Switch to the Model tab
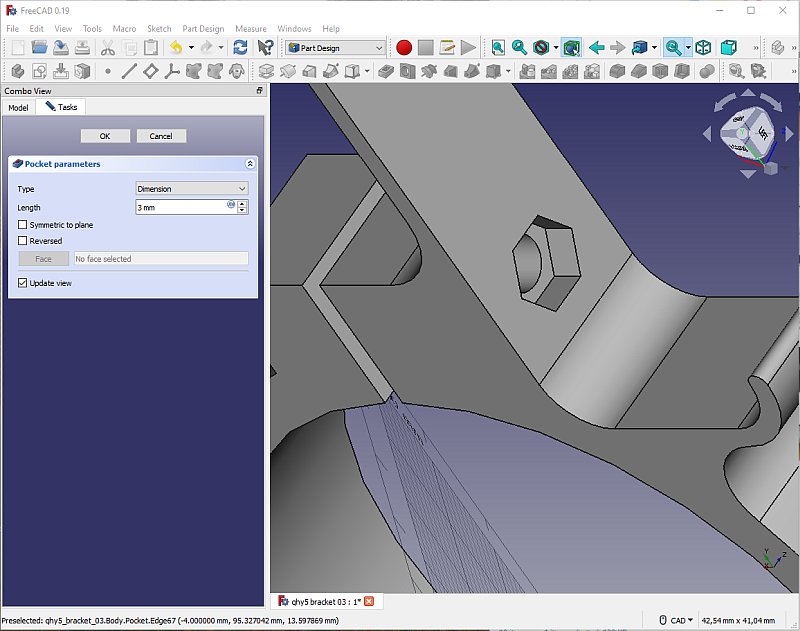Viewport: 800px width, 631px height. (x=18, y=108)
